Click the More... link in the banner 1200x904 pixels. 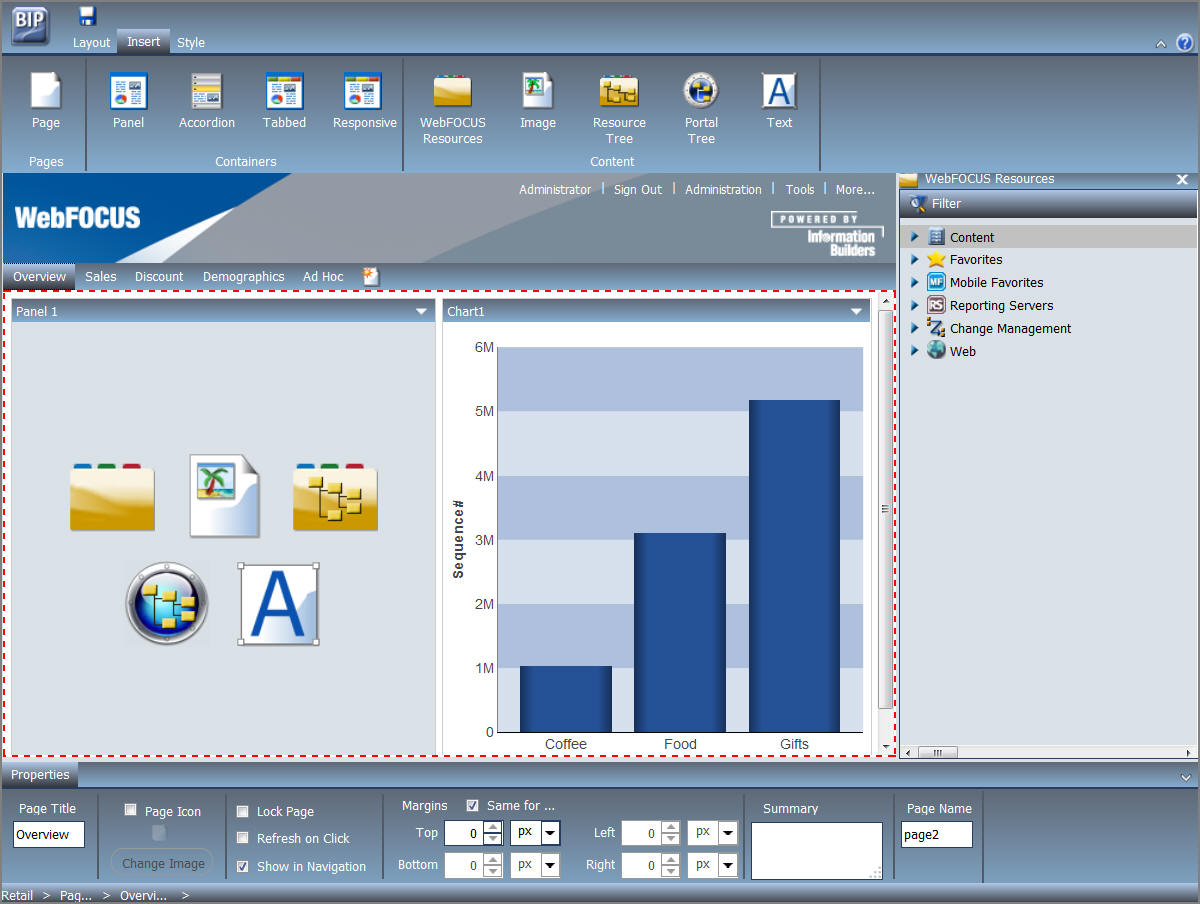(x=855, y=189)
